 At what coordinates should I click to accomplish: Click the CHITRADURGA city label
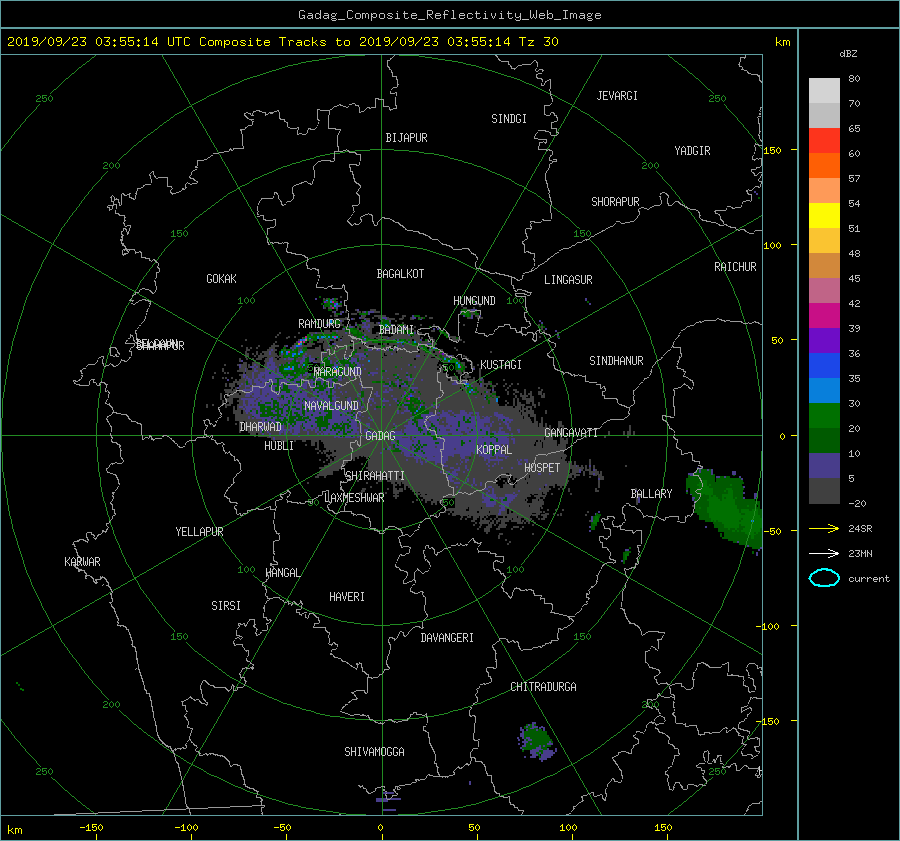(x=543, y=687)
